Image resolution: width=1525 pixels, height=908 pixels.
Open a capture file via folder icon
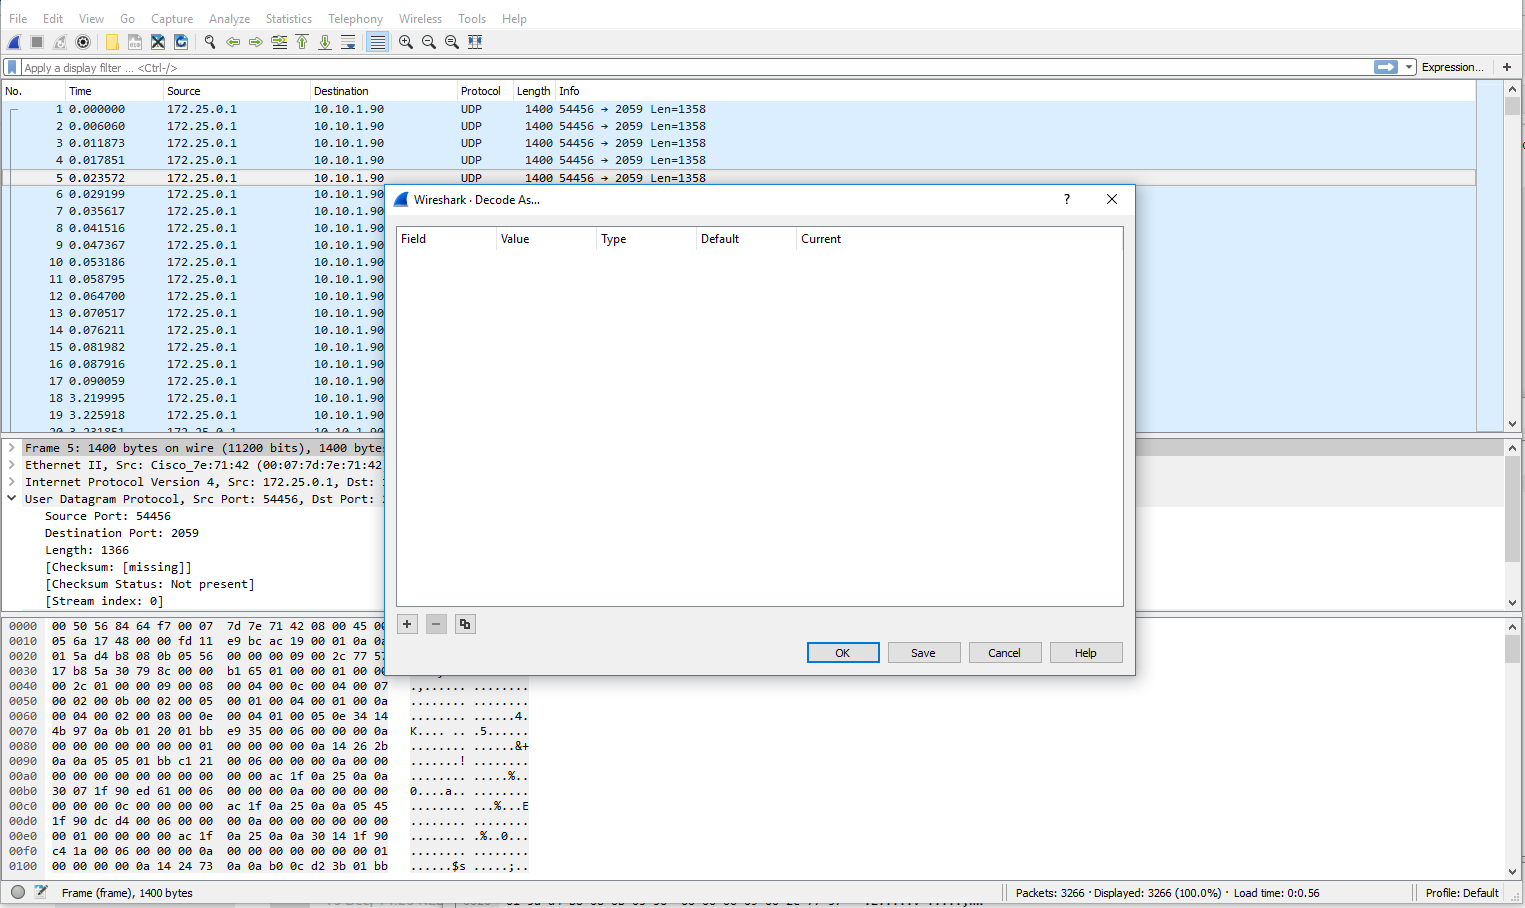(x=112, y=42)
